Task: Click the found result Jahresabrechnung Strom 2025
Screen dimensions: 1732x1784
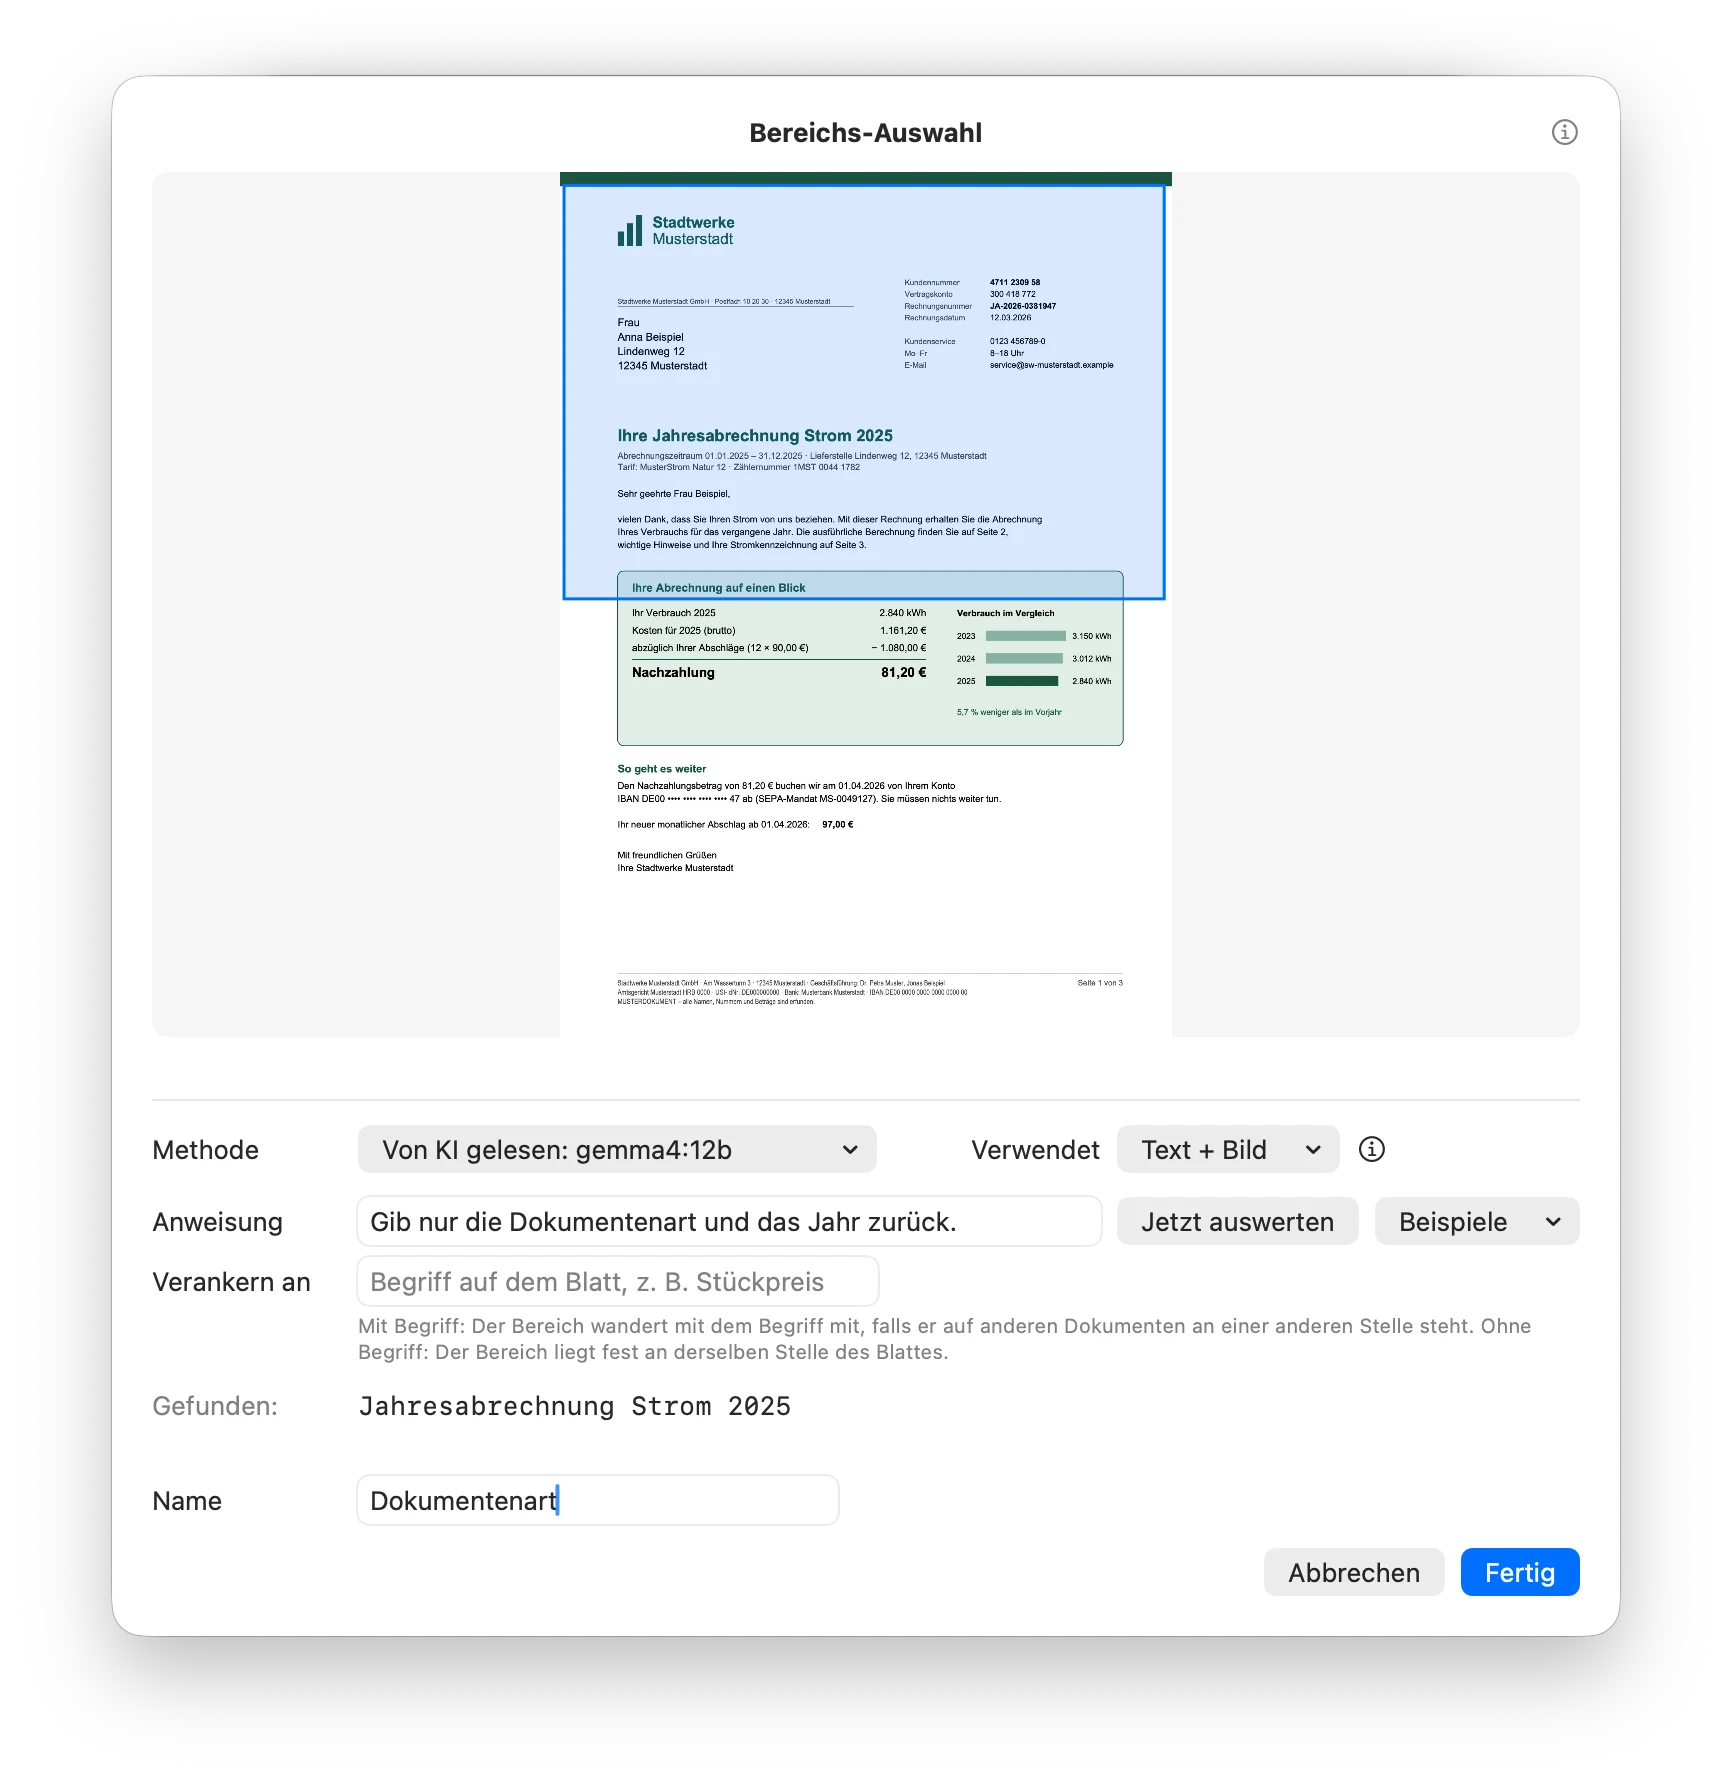Action: point(574,1406)
